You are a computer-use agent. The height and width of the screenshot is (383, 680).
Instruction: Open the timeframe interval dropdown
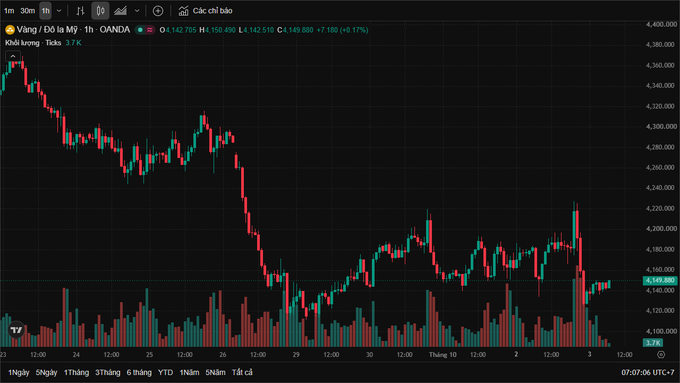point(59,11)
